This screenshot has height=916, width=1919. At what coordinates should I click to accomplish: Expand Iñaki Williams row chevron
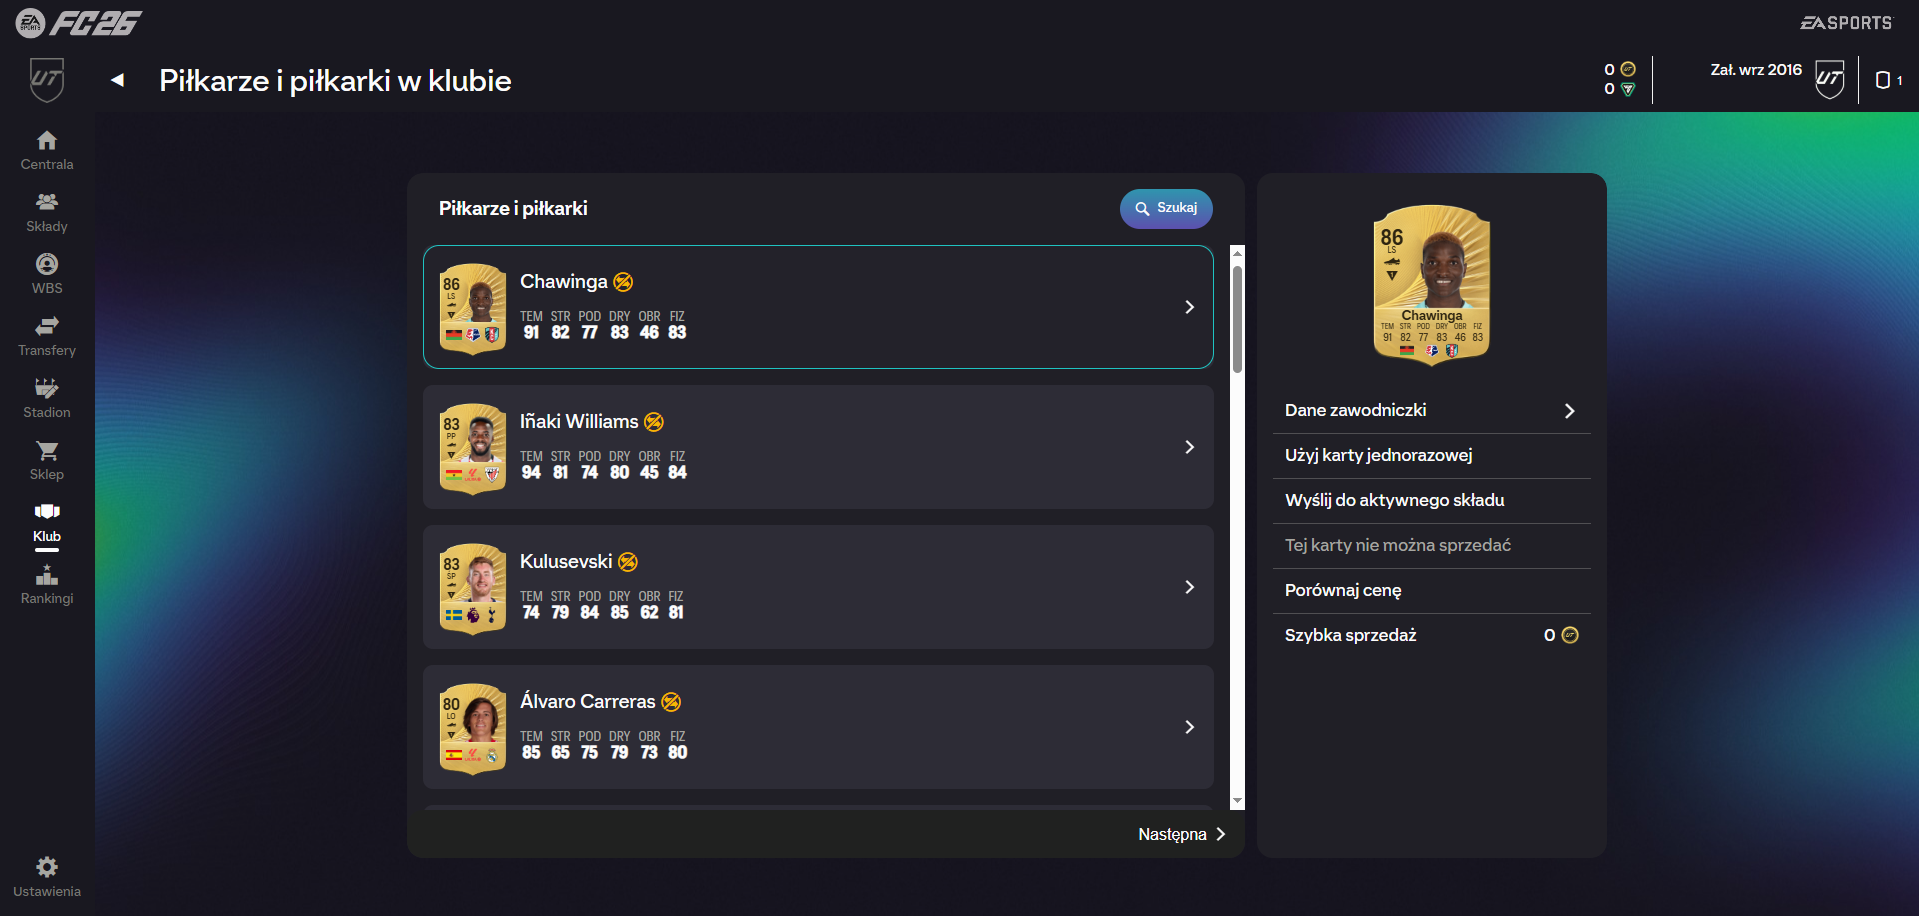(x=1189, y=447)
